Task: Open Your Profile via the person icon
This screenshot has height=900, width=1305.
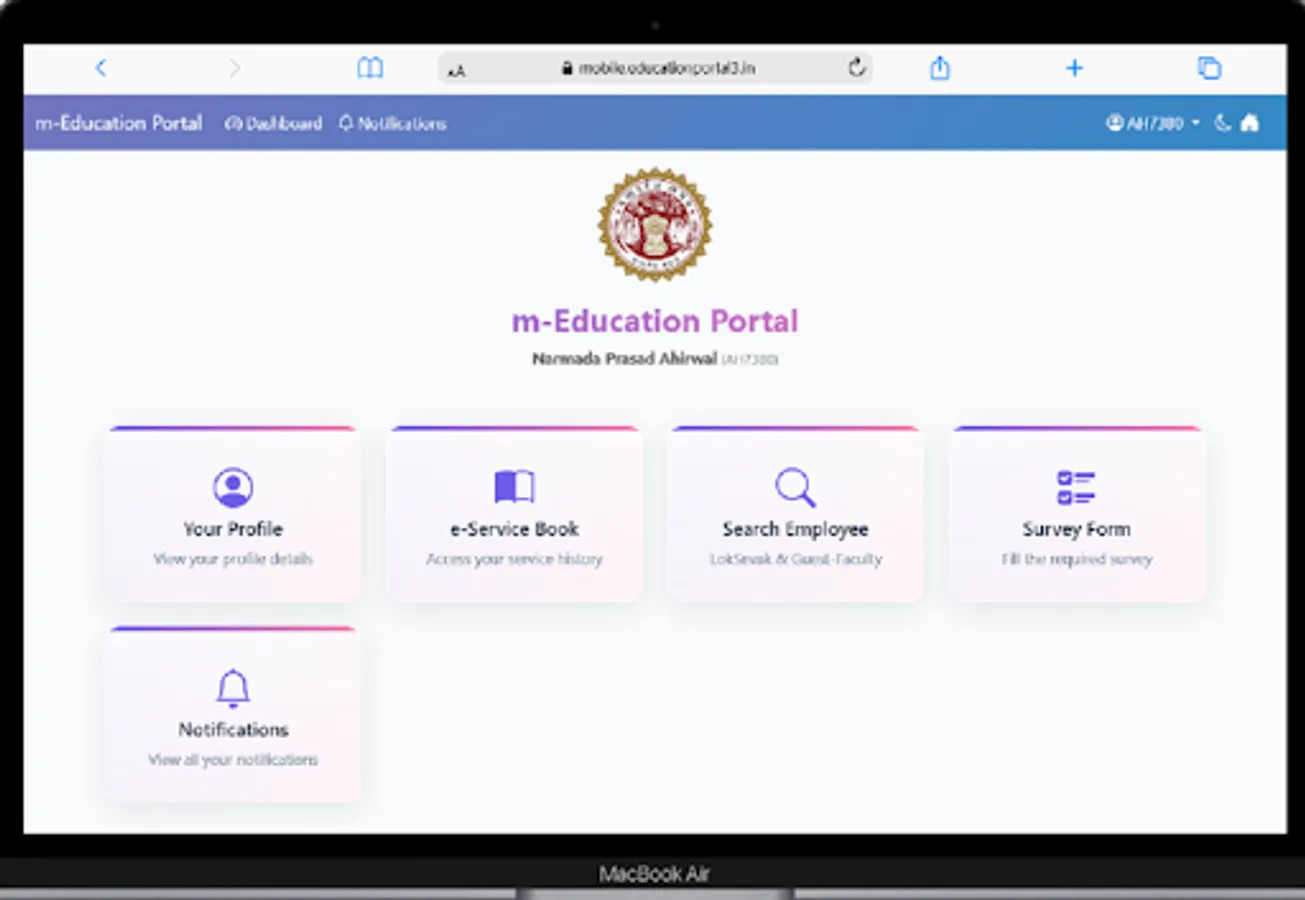Action: (x=232, y=486)
